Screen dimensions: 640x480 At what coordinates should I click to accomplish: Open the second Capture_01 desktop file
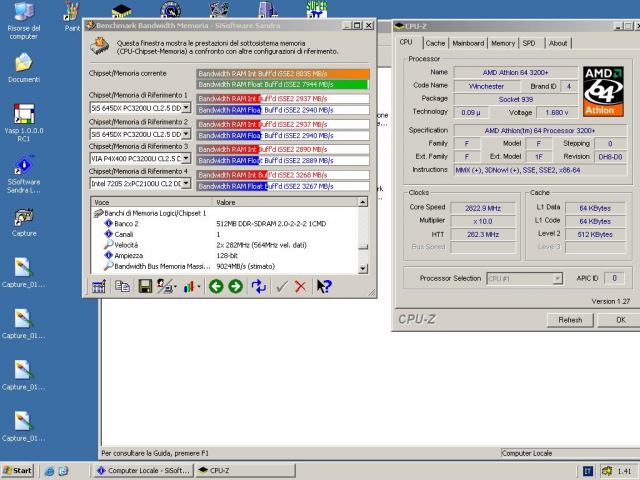click(x=24, y=324)
